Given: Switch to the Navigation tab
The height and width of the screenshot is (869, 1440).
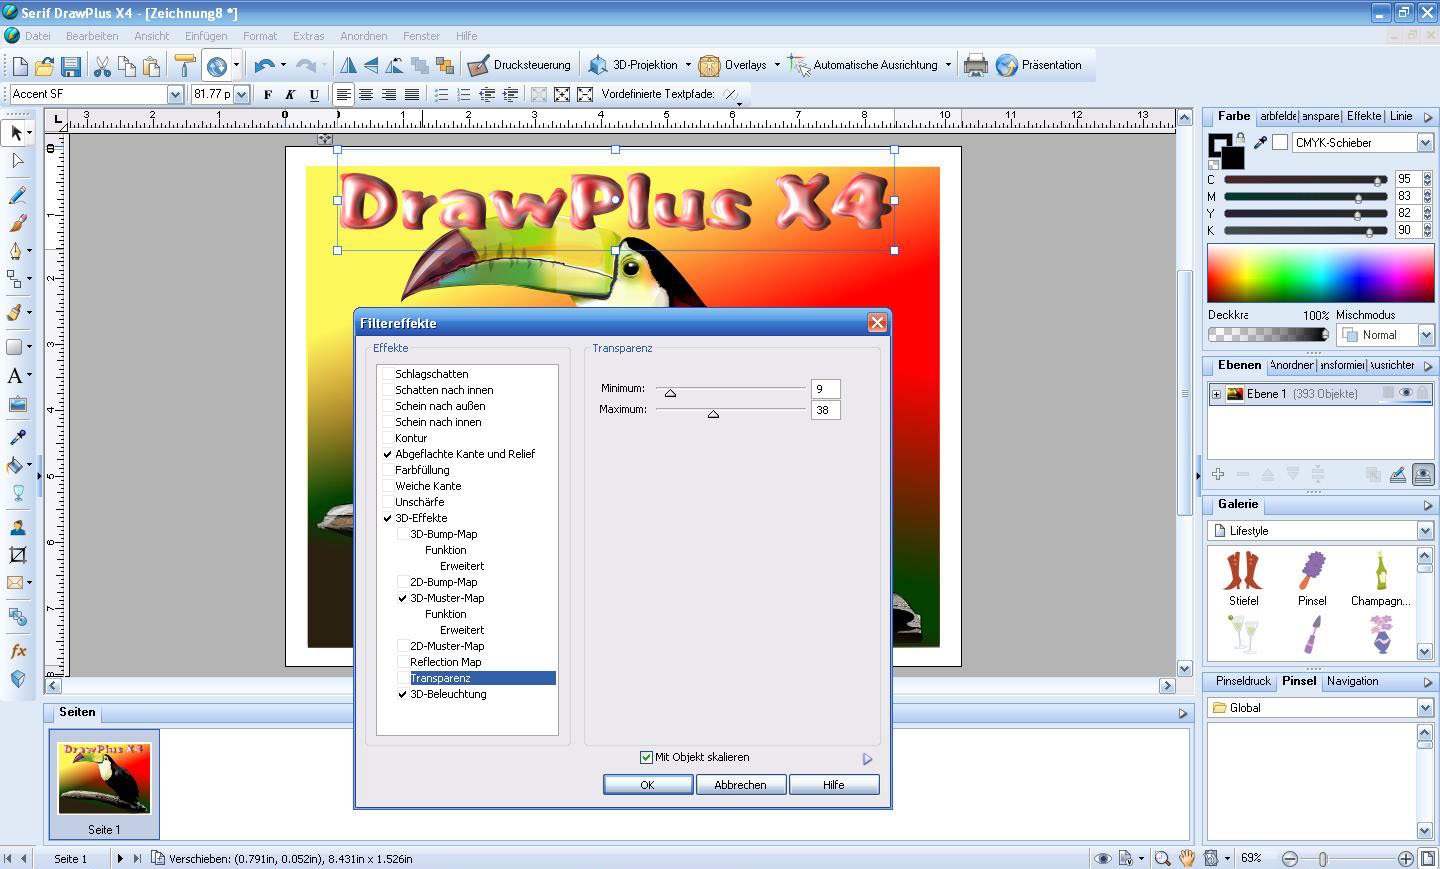Looking at the screenshot, I should tap(1352, 681).
